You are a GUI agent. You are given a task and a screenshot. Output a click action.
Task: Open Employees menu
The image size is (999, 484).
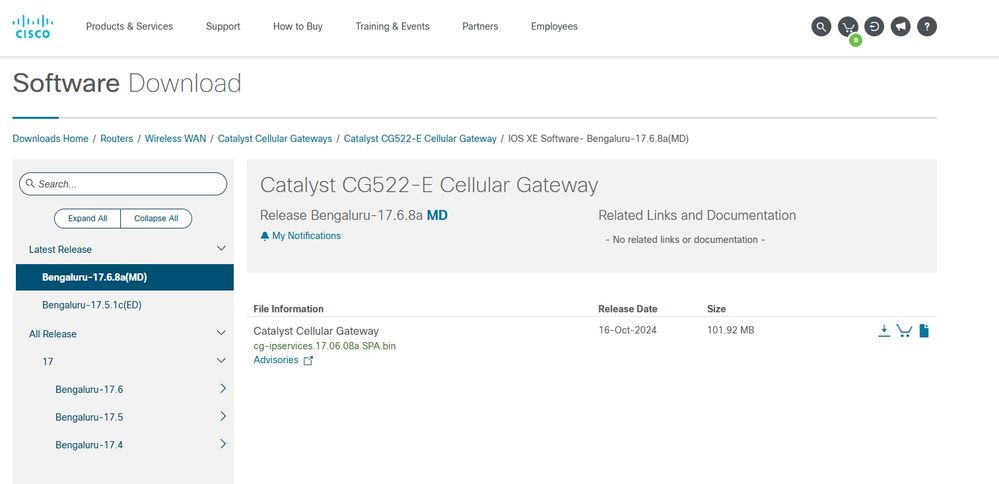click(554, 27)
